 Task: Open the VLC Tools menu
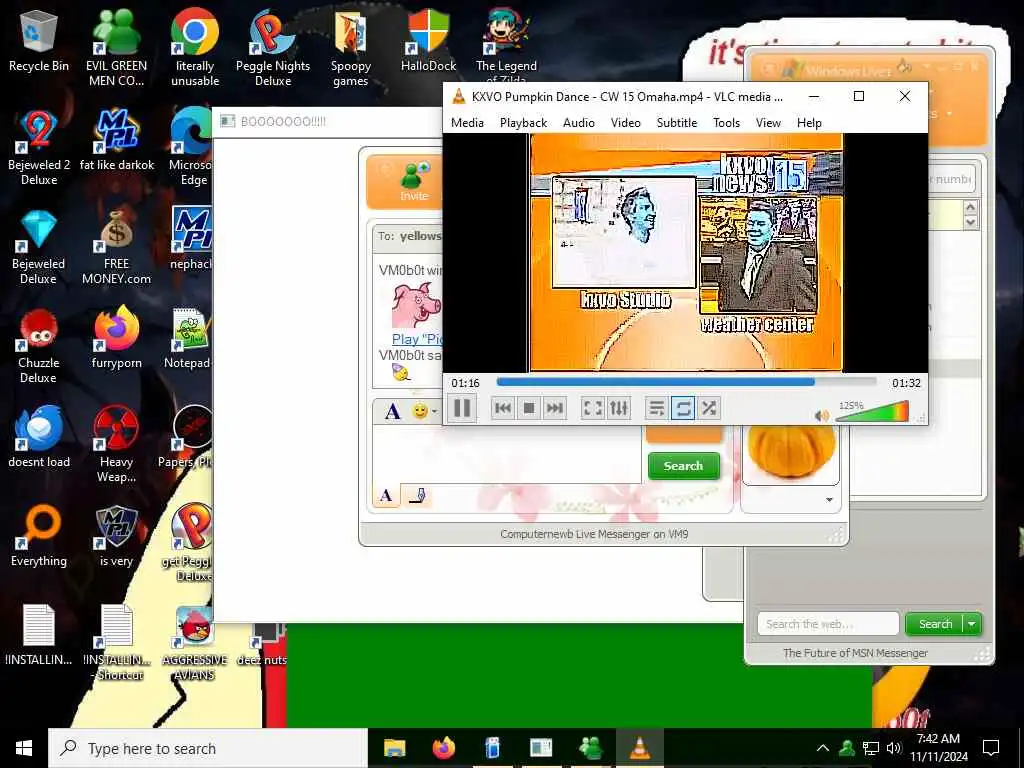[x=726, y=123]
